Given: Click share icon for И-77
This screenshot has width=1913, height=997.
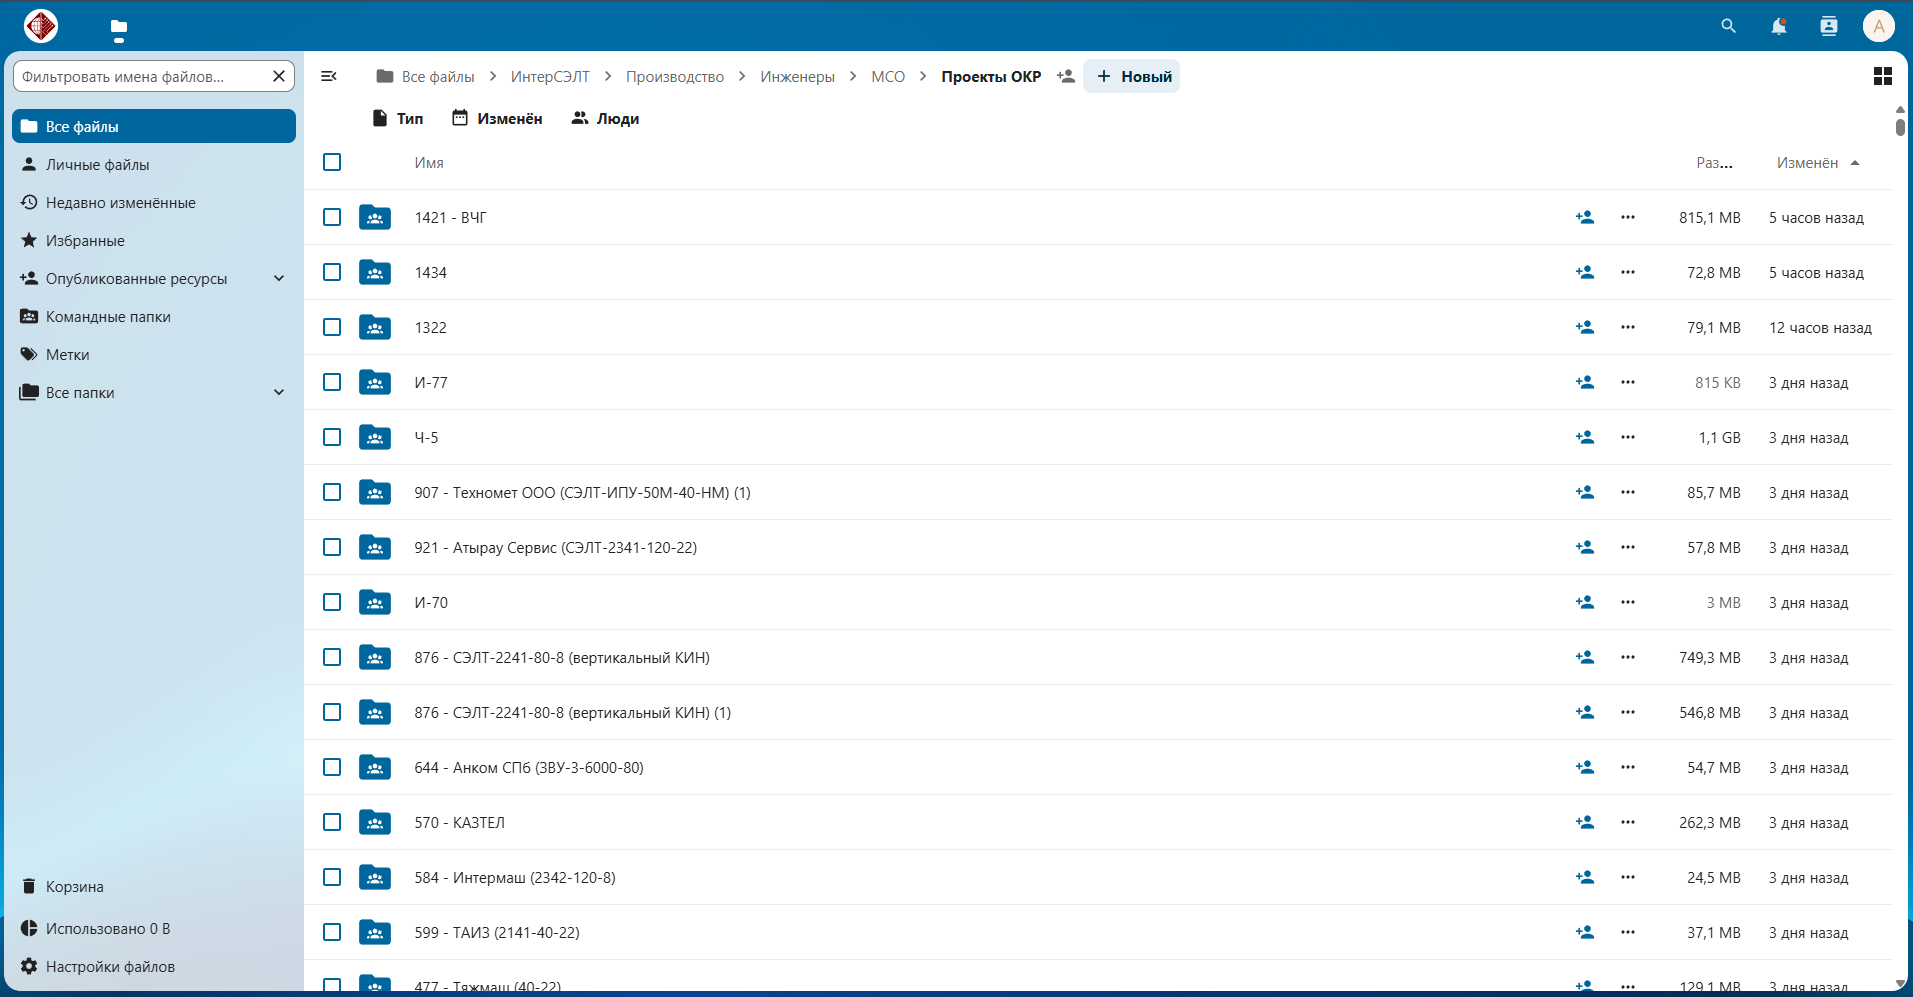Looking at the screenshot, I should [1585, 382].
